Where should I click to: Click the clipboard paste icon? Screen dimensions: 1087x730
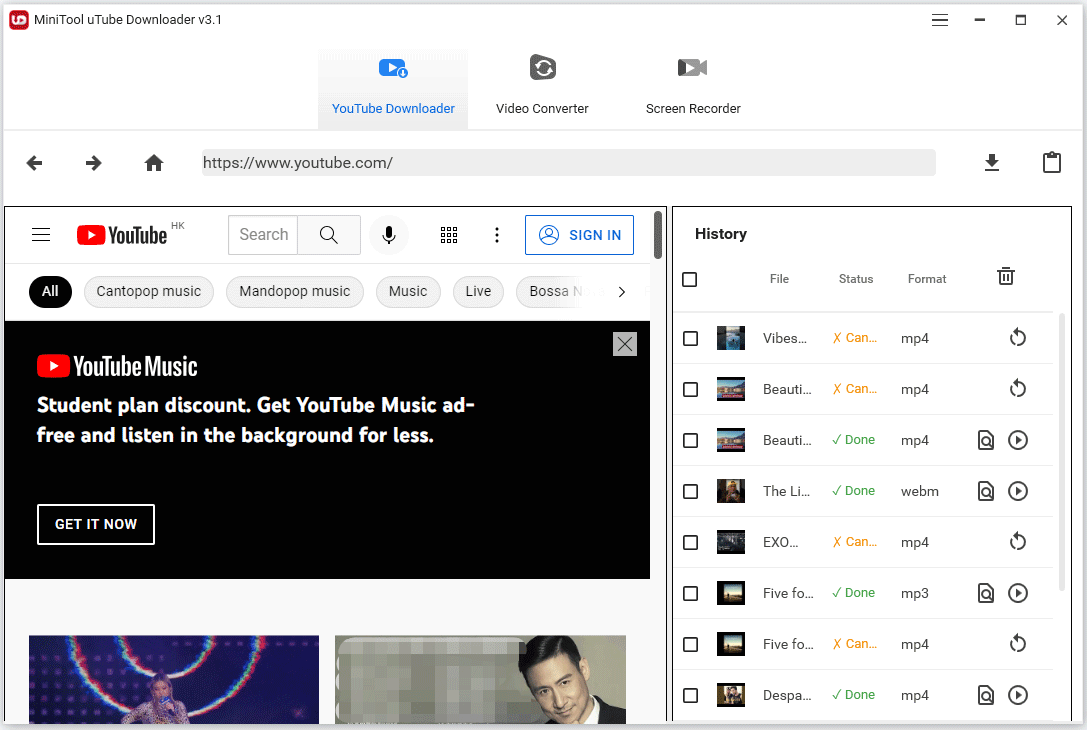tap(1052, 162)
